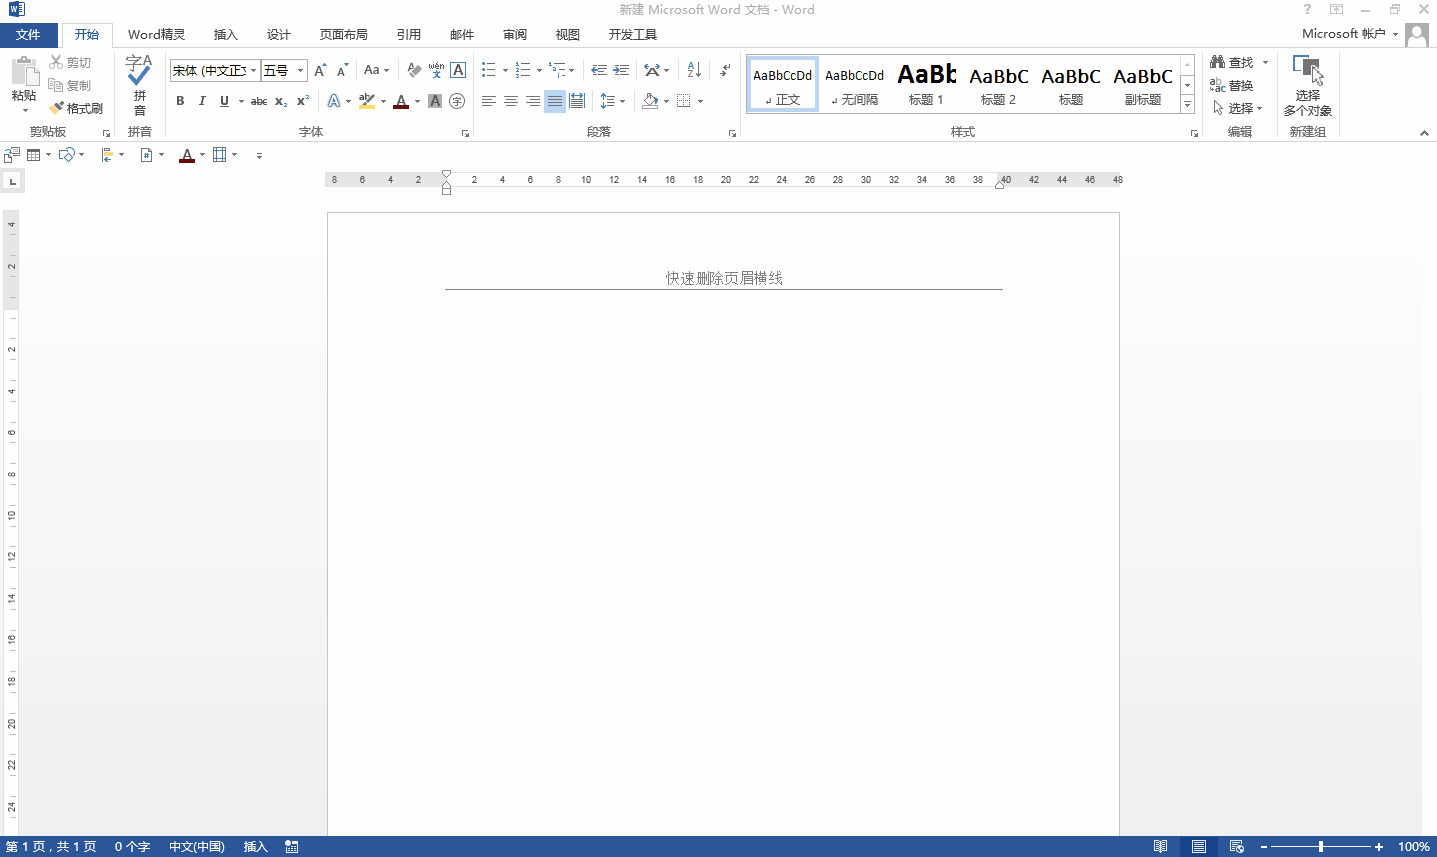Click the Clear Formatting eraser icon

point(414,70)
